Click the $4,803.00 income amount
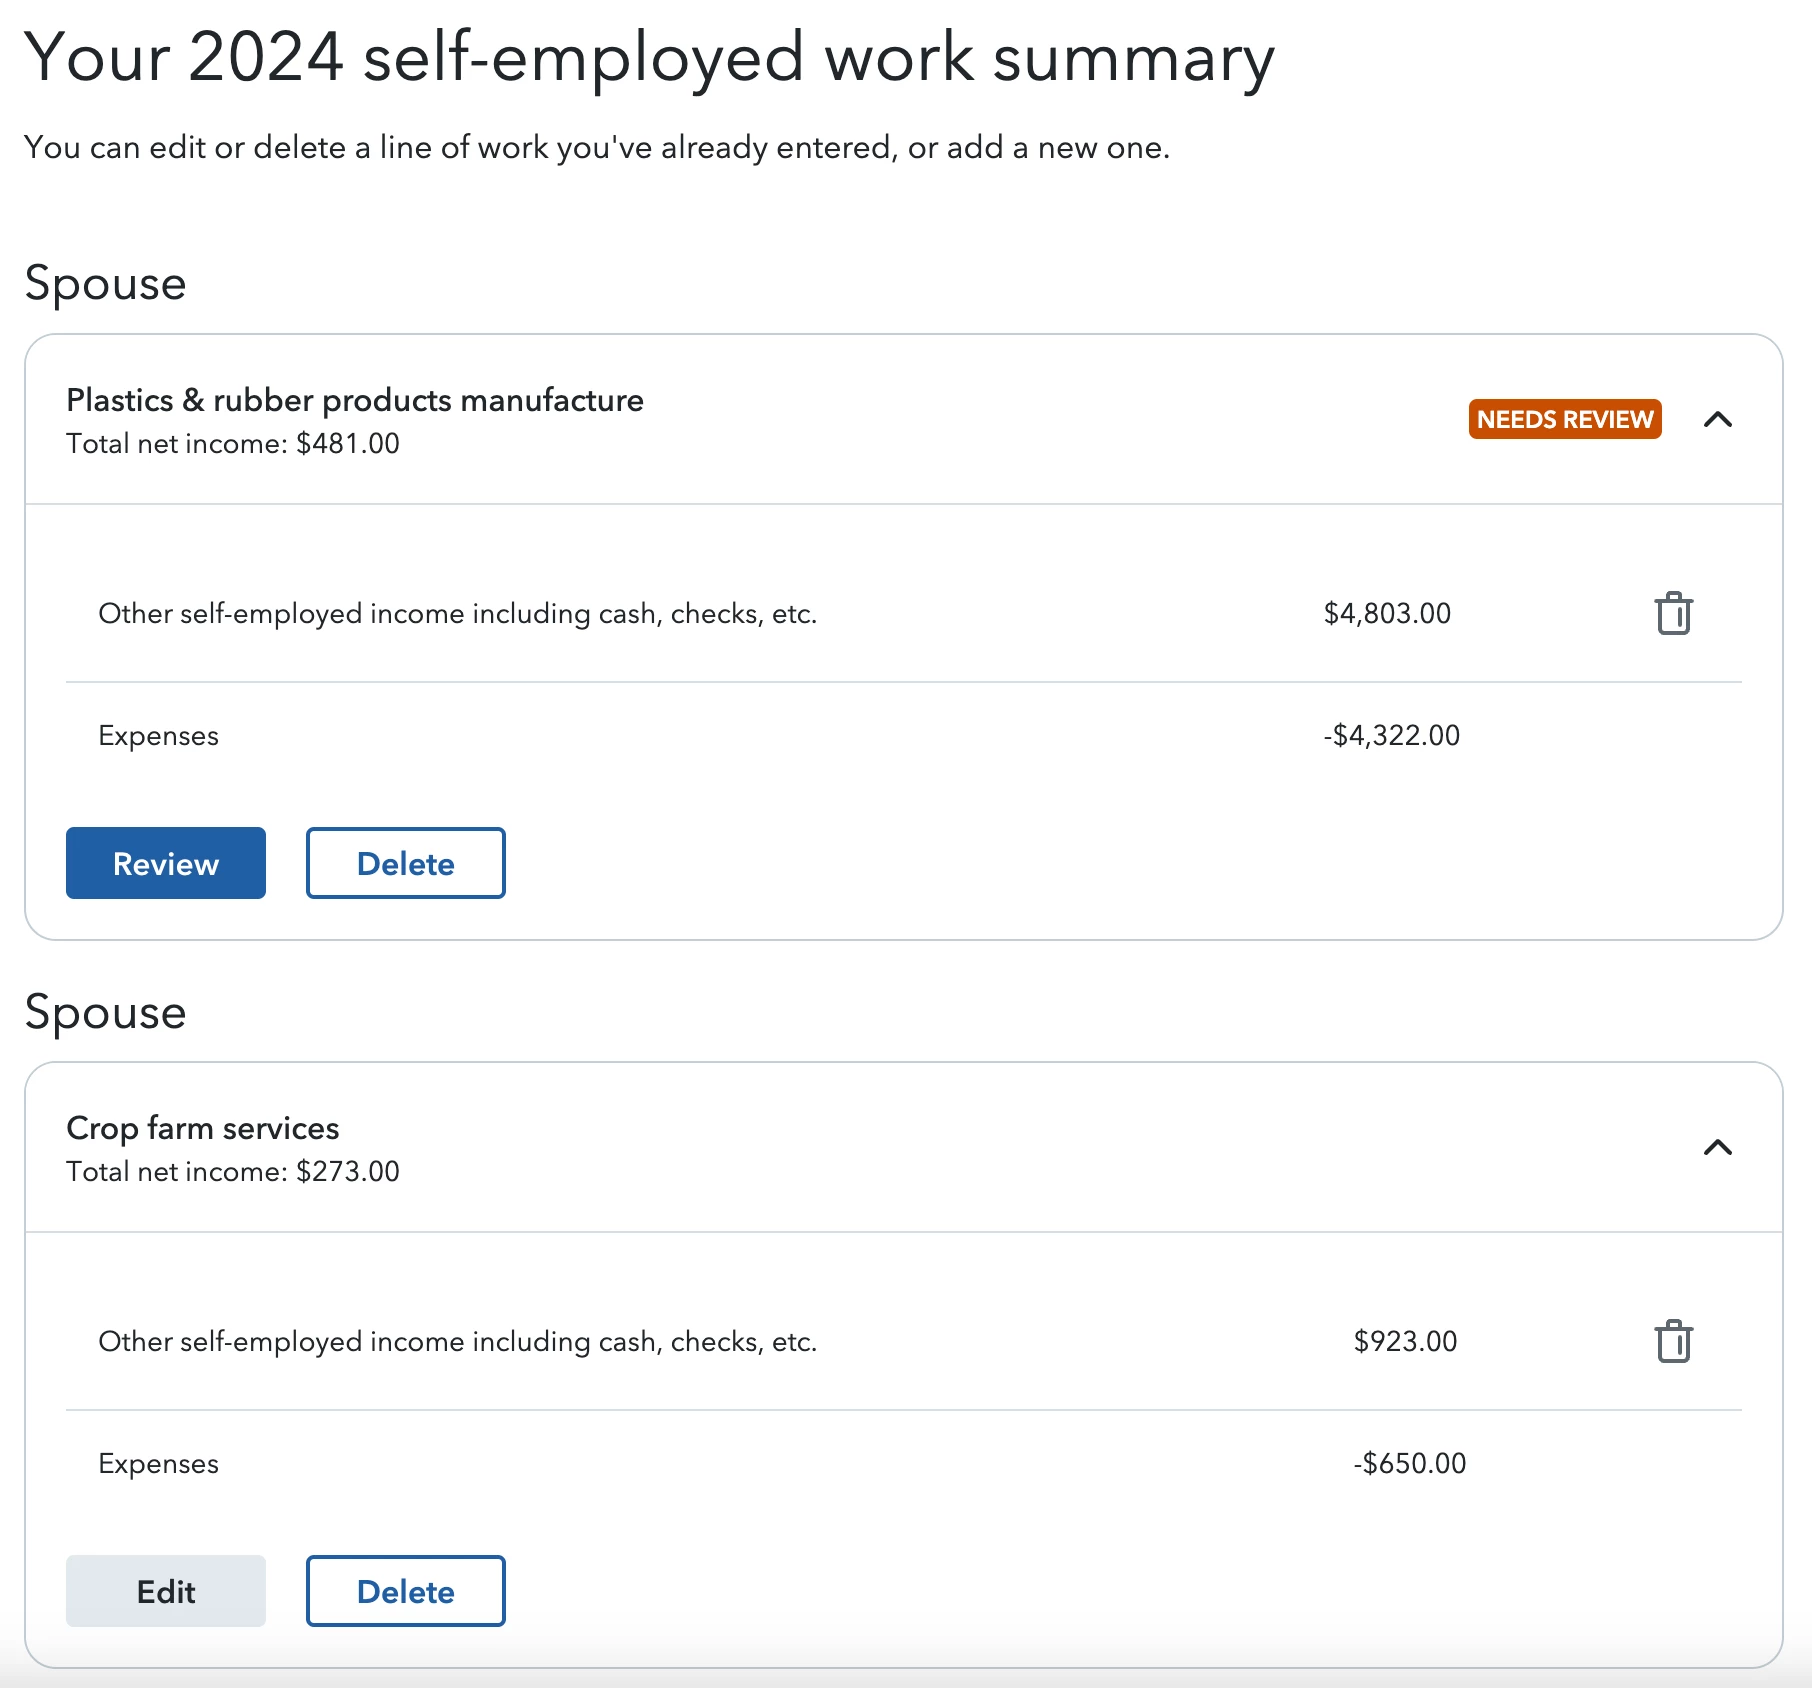 tap(1387, 613)
